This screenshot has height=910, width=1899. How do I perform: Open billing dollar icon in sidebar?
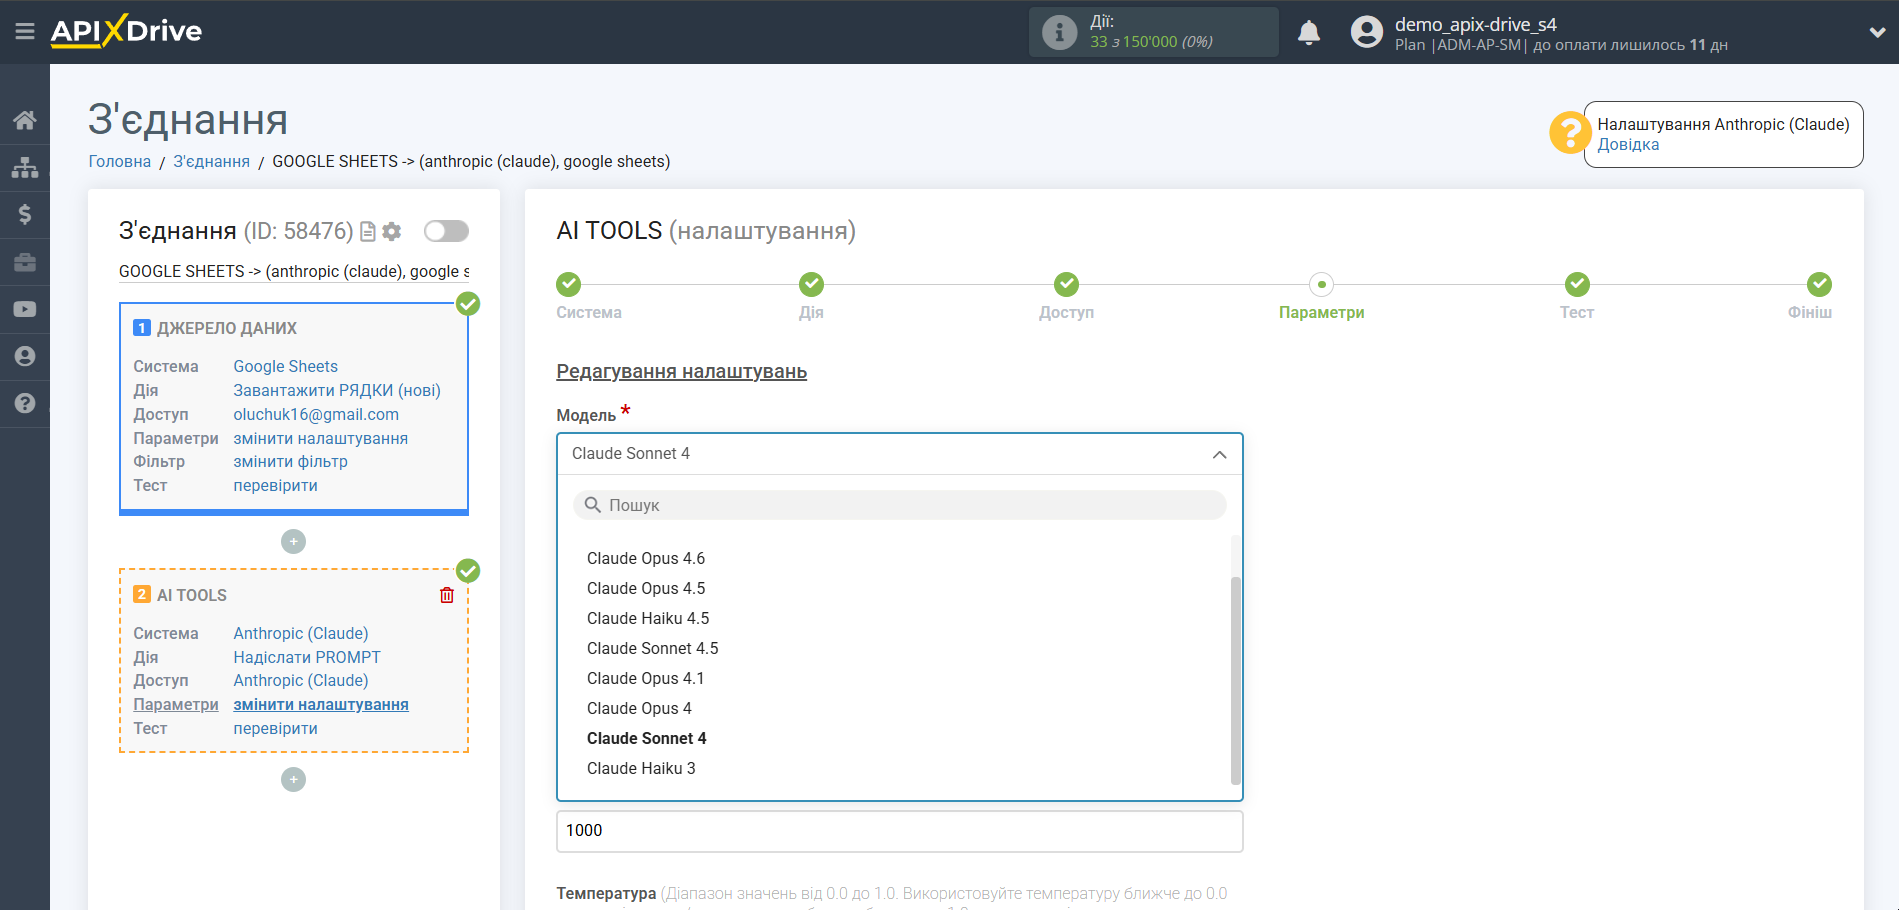tap(25, 215)
